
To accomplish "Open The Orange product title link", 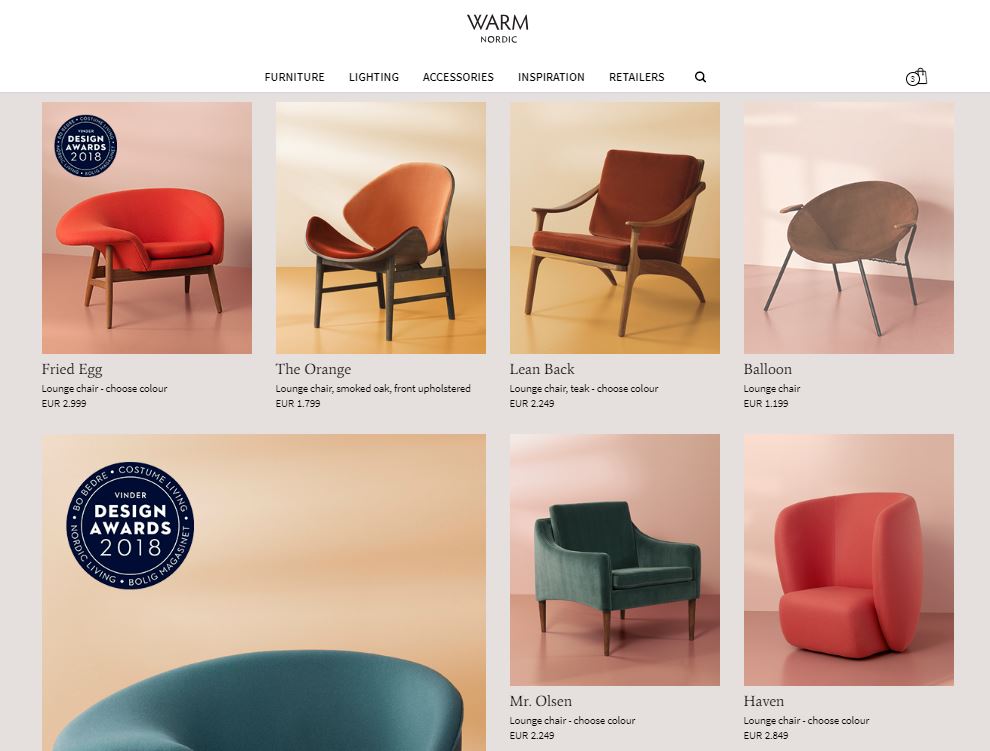I will (313, 369).
